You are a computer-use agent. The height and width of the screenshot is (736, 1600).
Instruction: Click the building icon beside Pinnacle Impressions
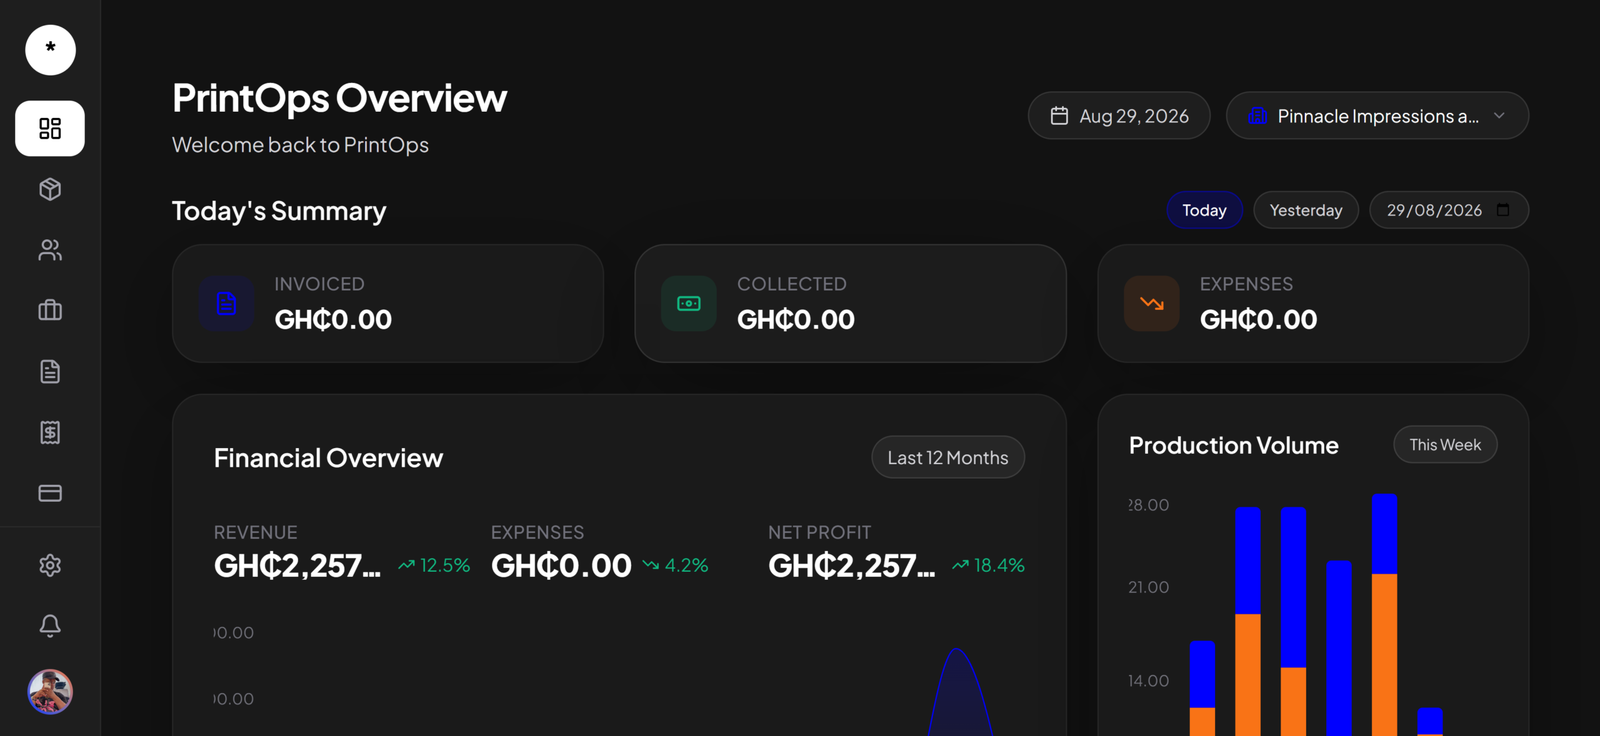1258,116
